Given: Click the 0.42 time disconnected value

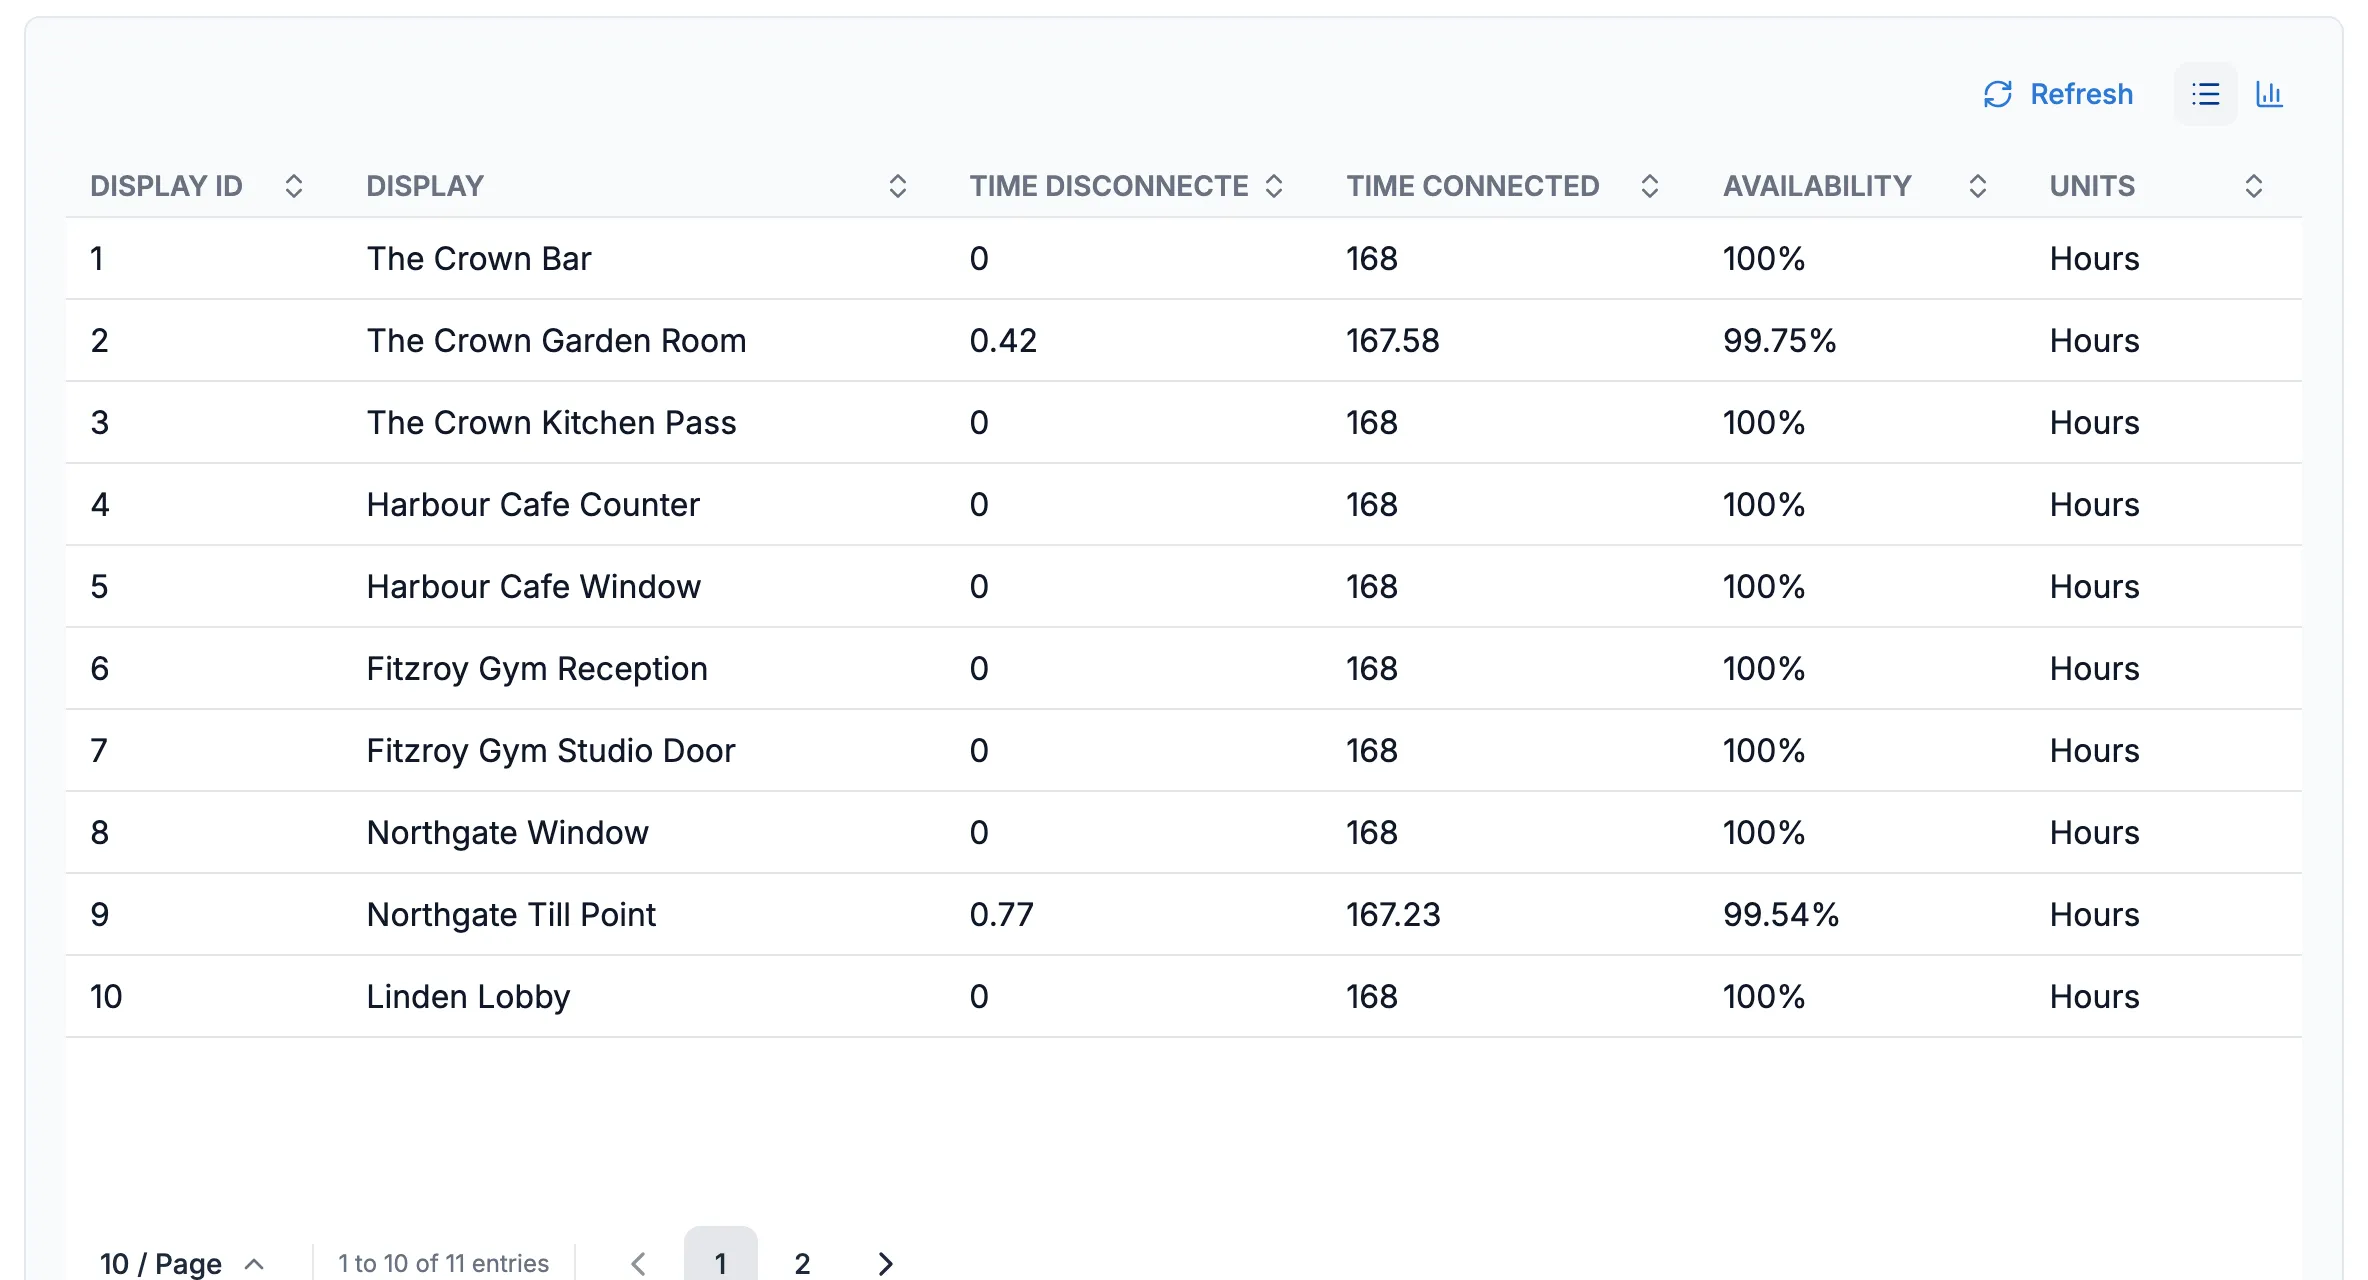Looking at the screenshot, I should pos(1003,341).
